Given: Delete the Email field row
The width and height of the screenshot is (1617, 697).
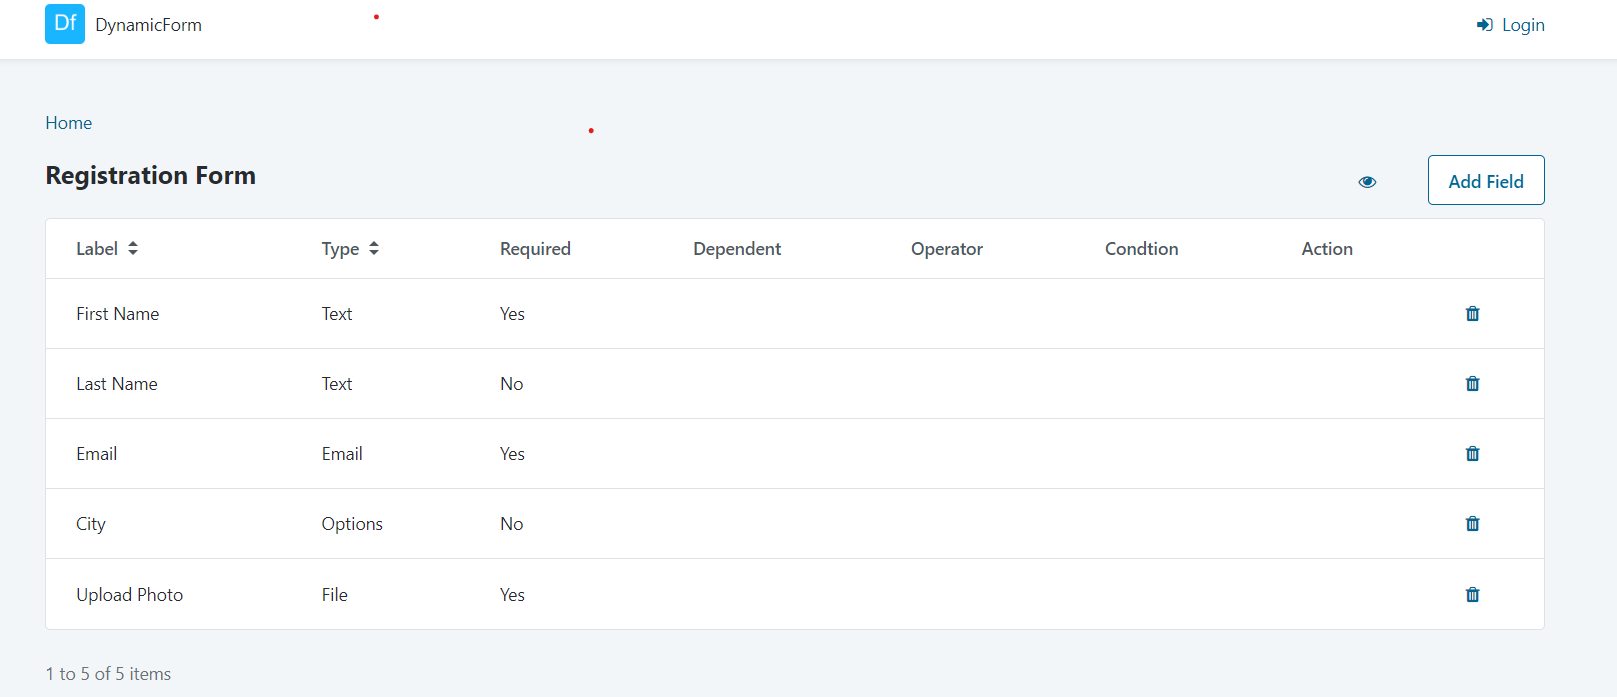Looking at the screenshot, I should coord(1472,454).
